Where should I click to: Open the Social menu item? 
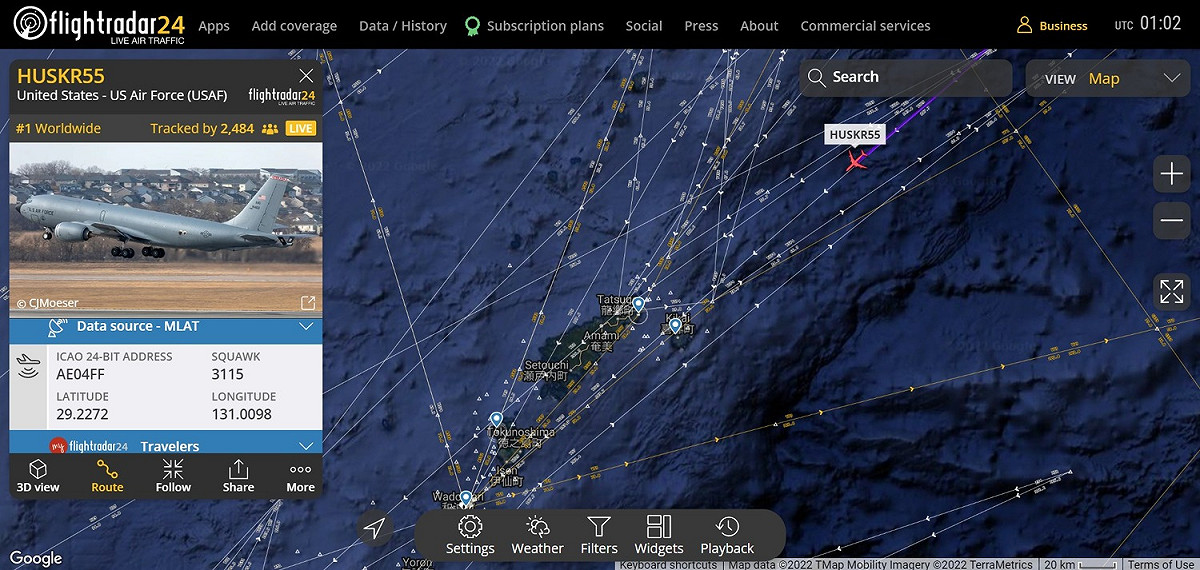click(644, 26)
